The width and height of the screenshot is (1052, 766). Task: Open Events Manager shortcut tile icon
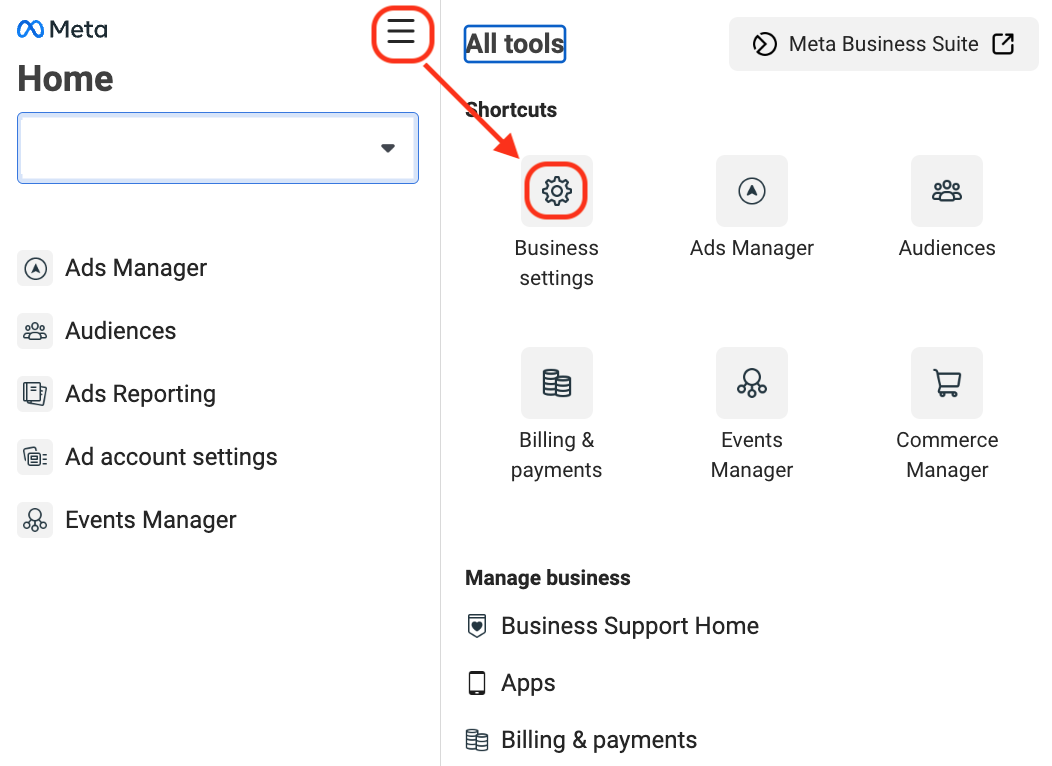point(751,383)
